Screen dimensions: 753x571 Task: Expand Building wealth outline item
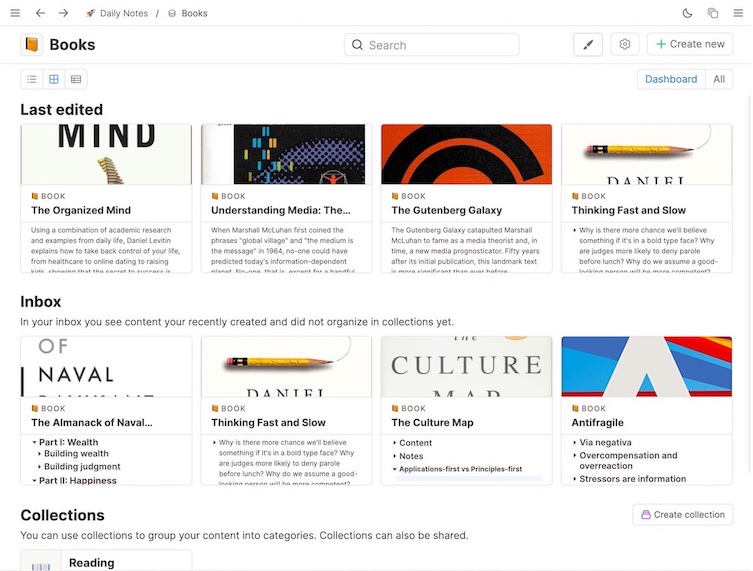pyautogui.click(x=39, y=454)
